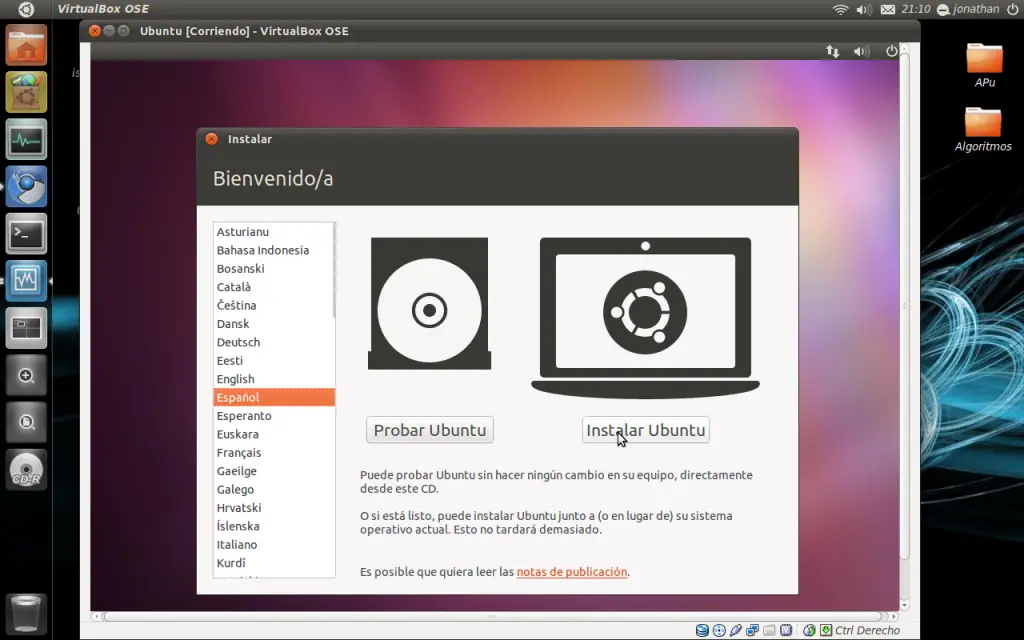Click VirtualBox USB devices status icon
This screenshot has height=640, width=1024.
pos(736,630)
